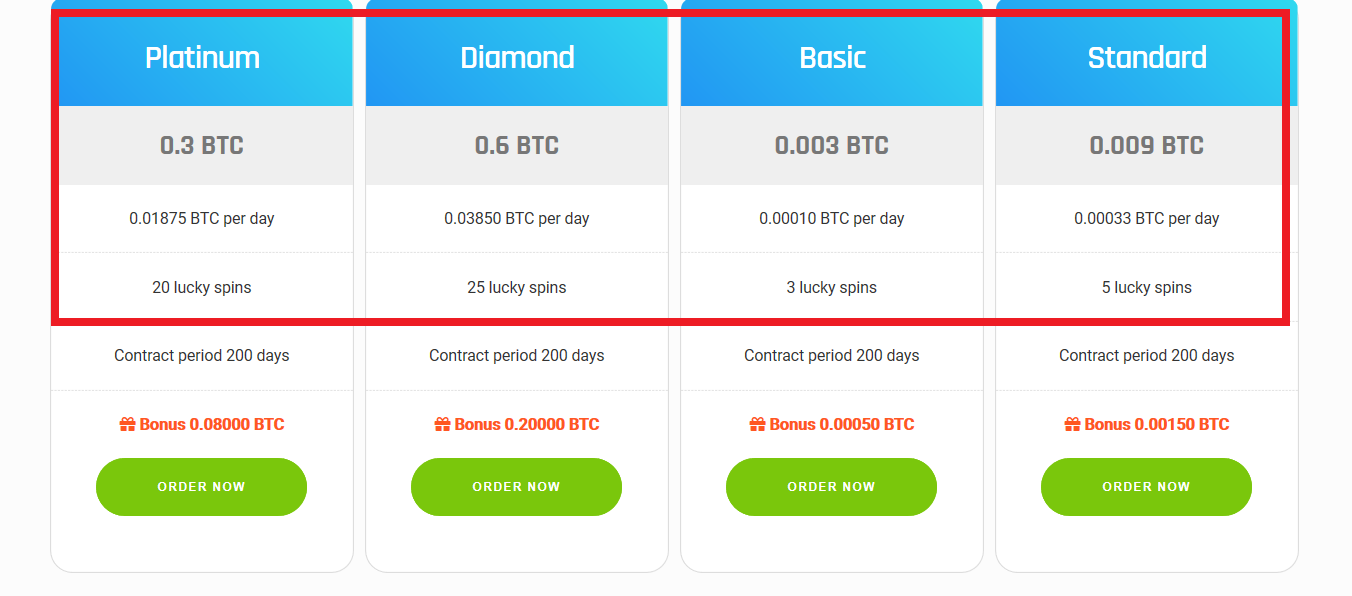Click the gift icon beside Basic bonus

[x=757, y=424]
